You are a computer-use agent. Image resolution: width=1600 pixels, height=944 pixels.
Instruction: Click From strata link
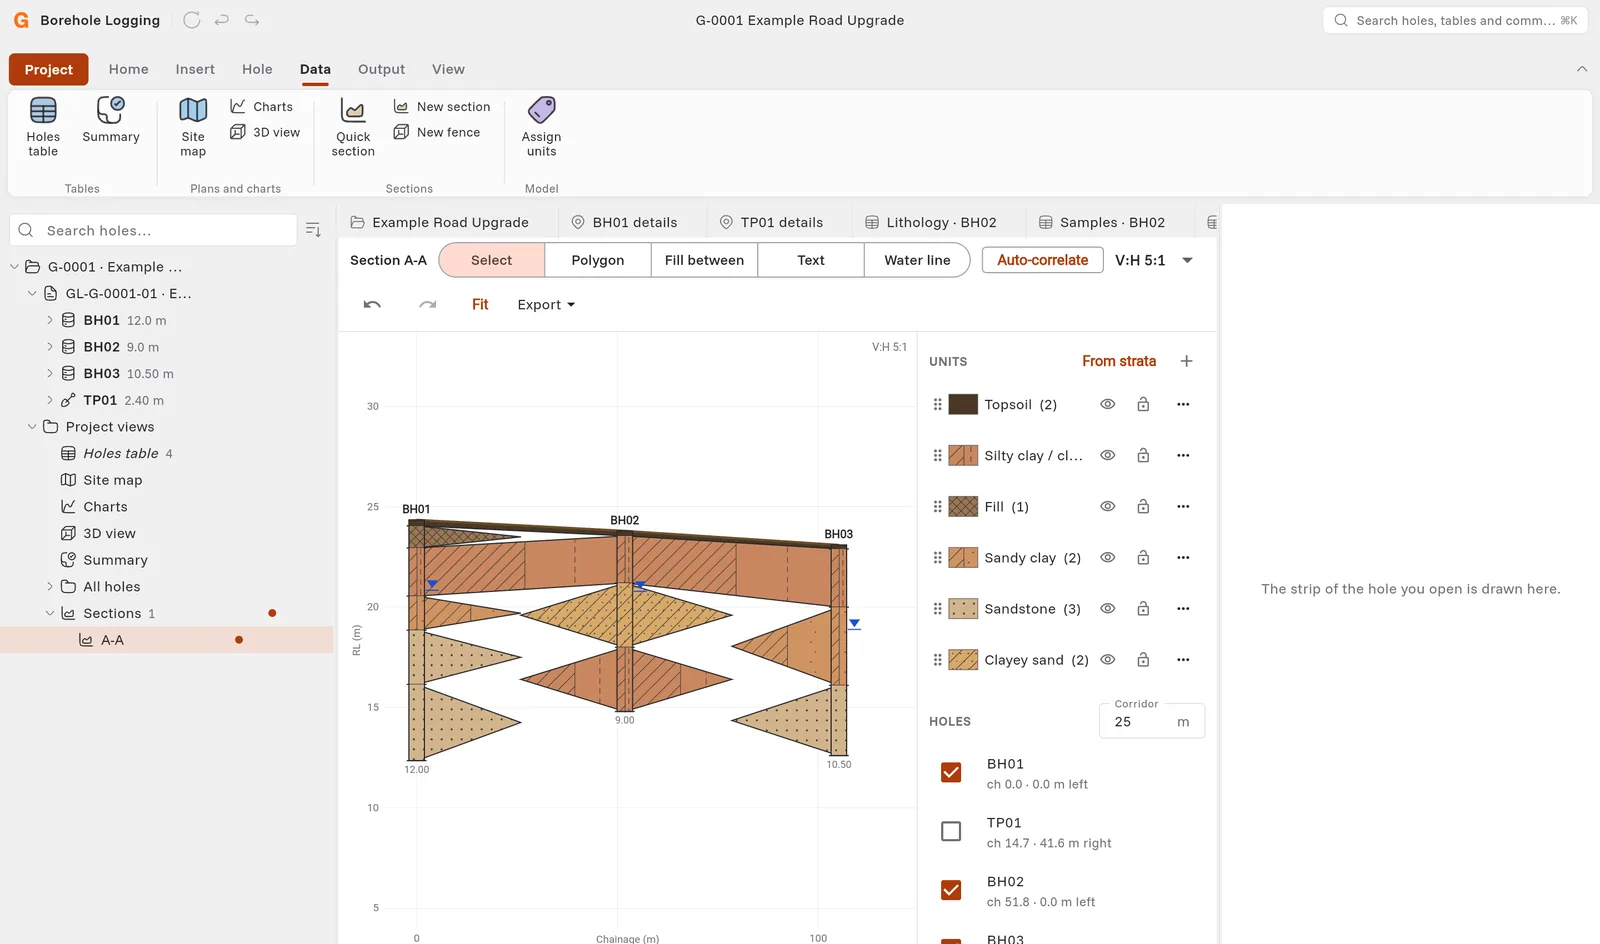point(1118,361)
